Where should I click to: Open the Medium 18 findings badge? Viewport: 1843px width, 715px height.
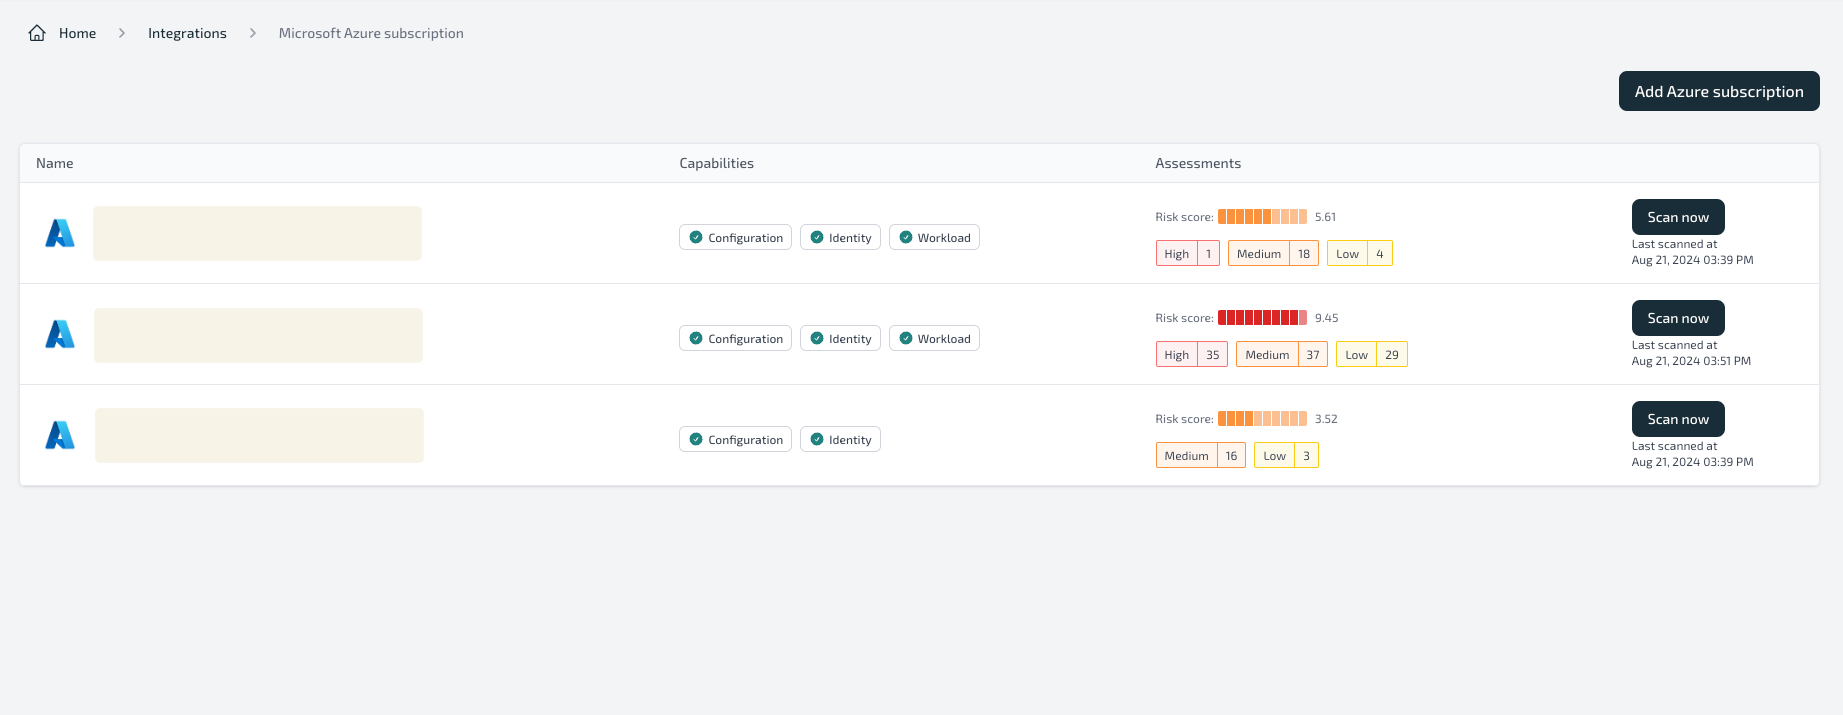pos(1273,253)
